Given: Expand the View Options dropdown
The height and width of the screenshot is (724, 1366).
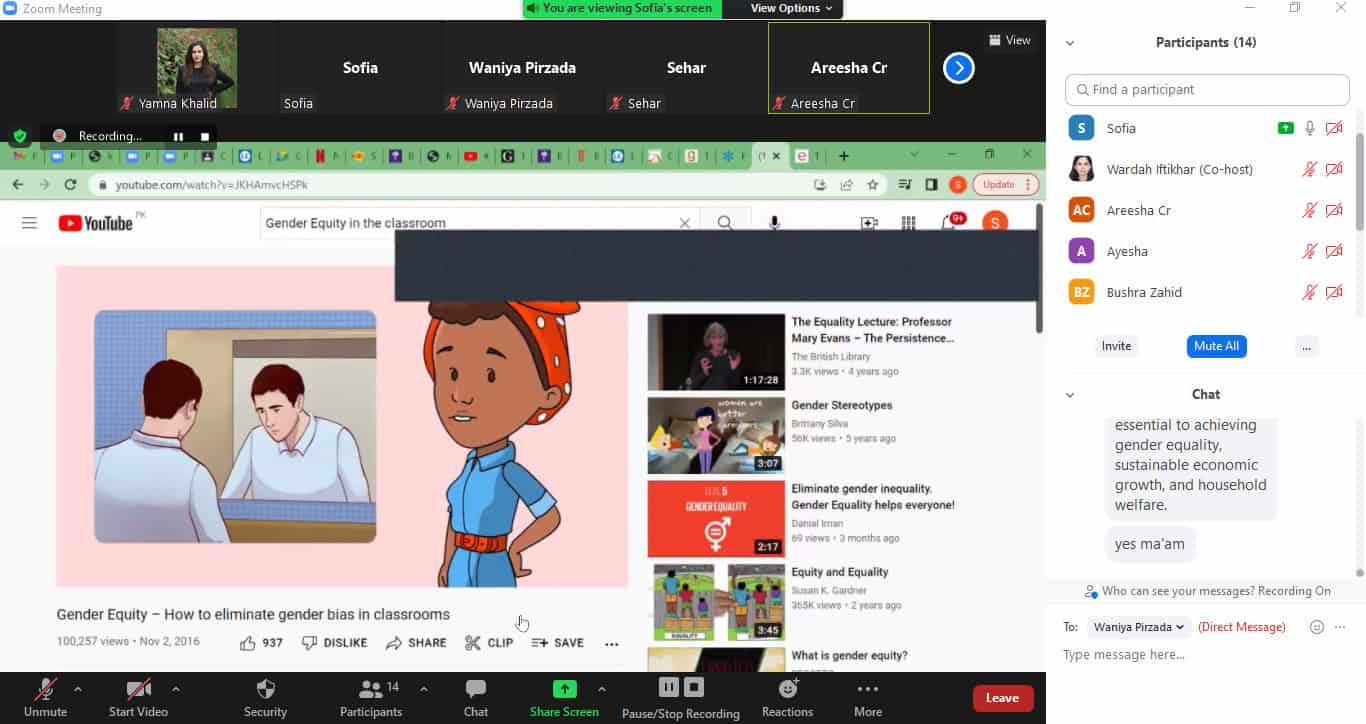Looking at the screenshot, I should 791,8.
